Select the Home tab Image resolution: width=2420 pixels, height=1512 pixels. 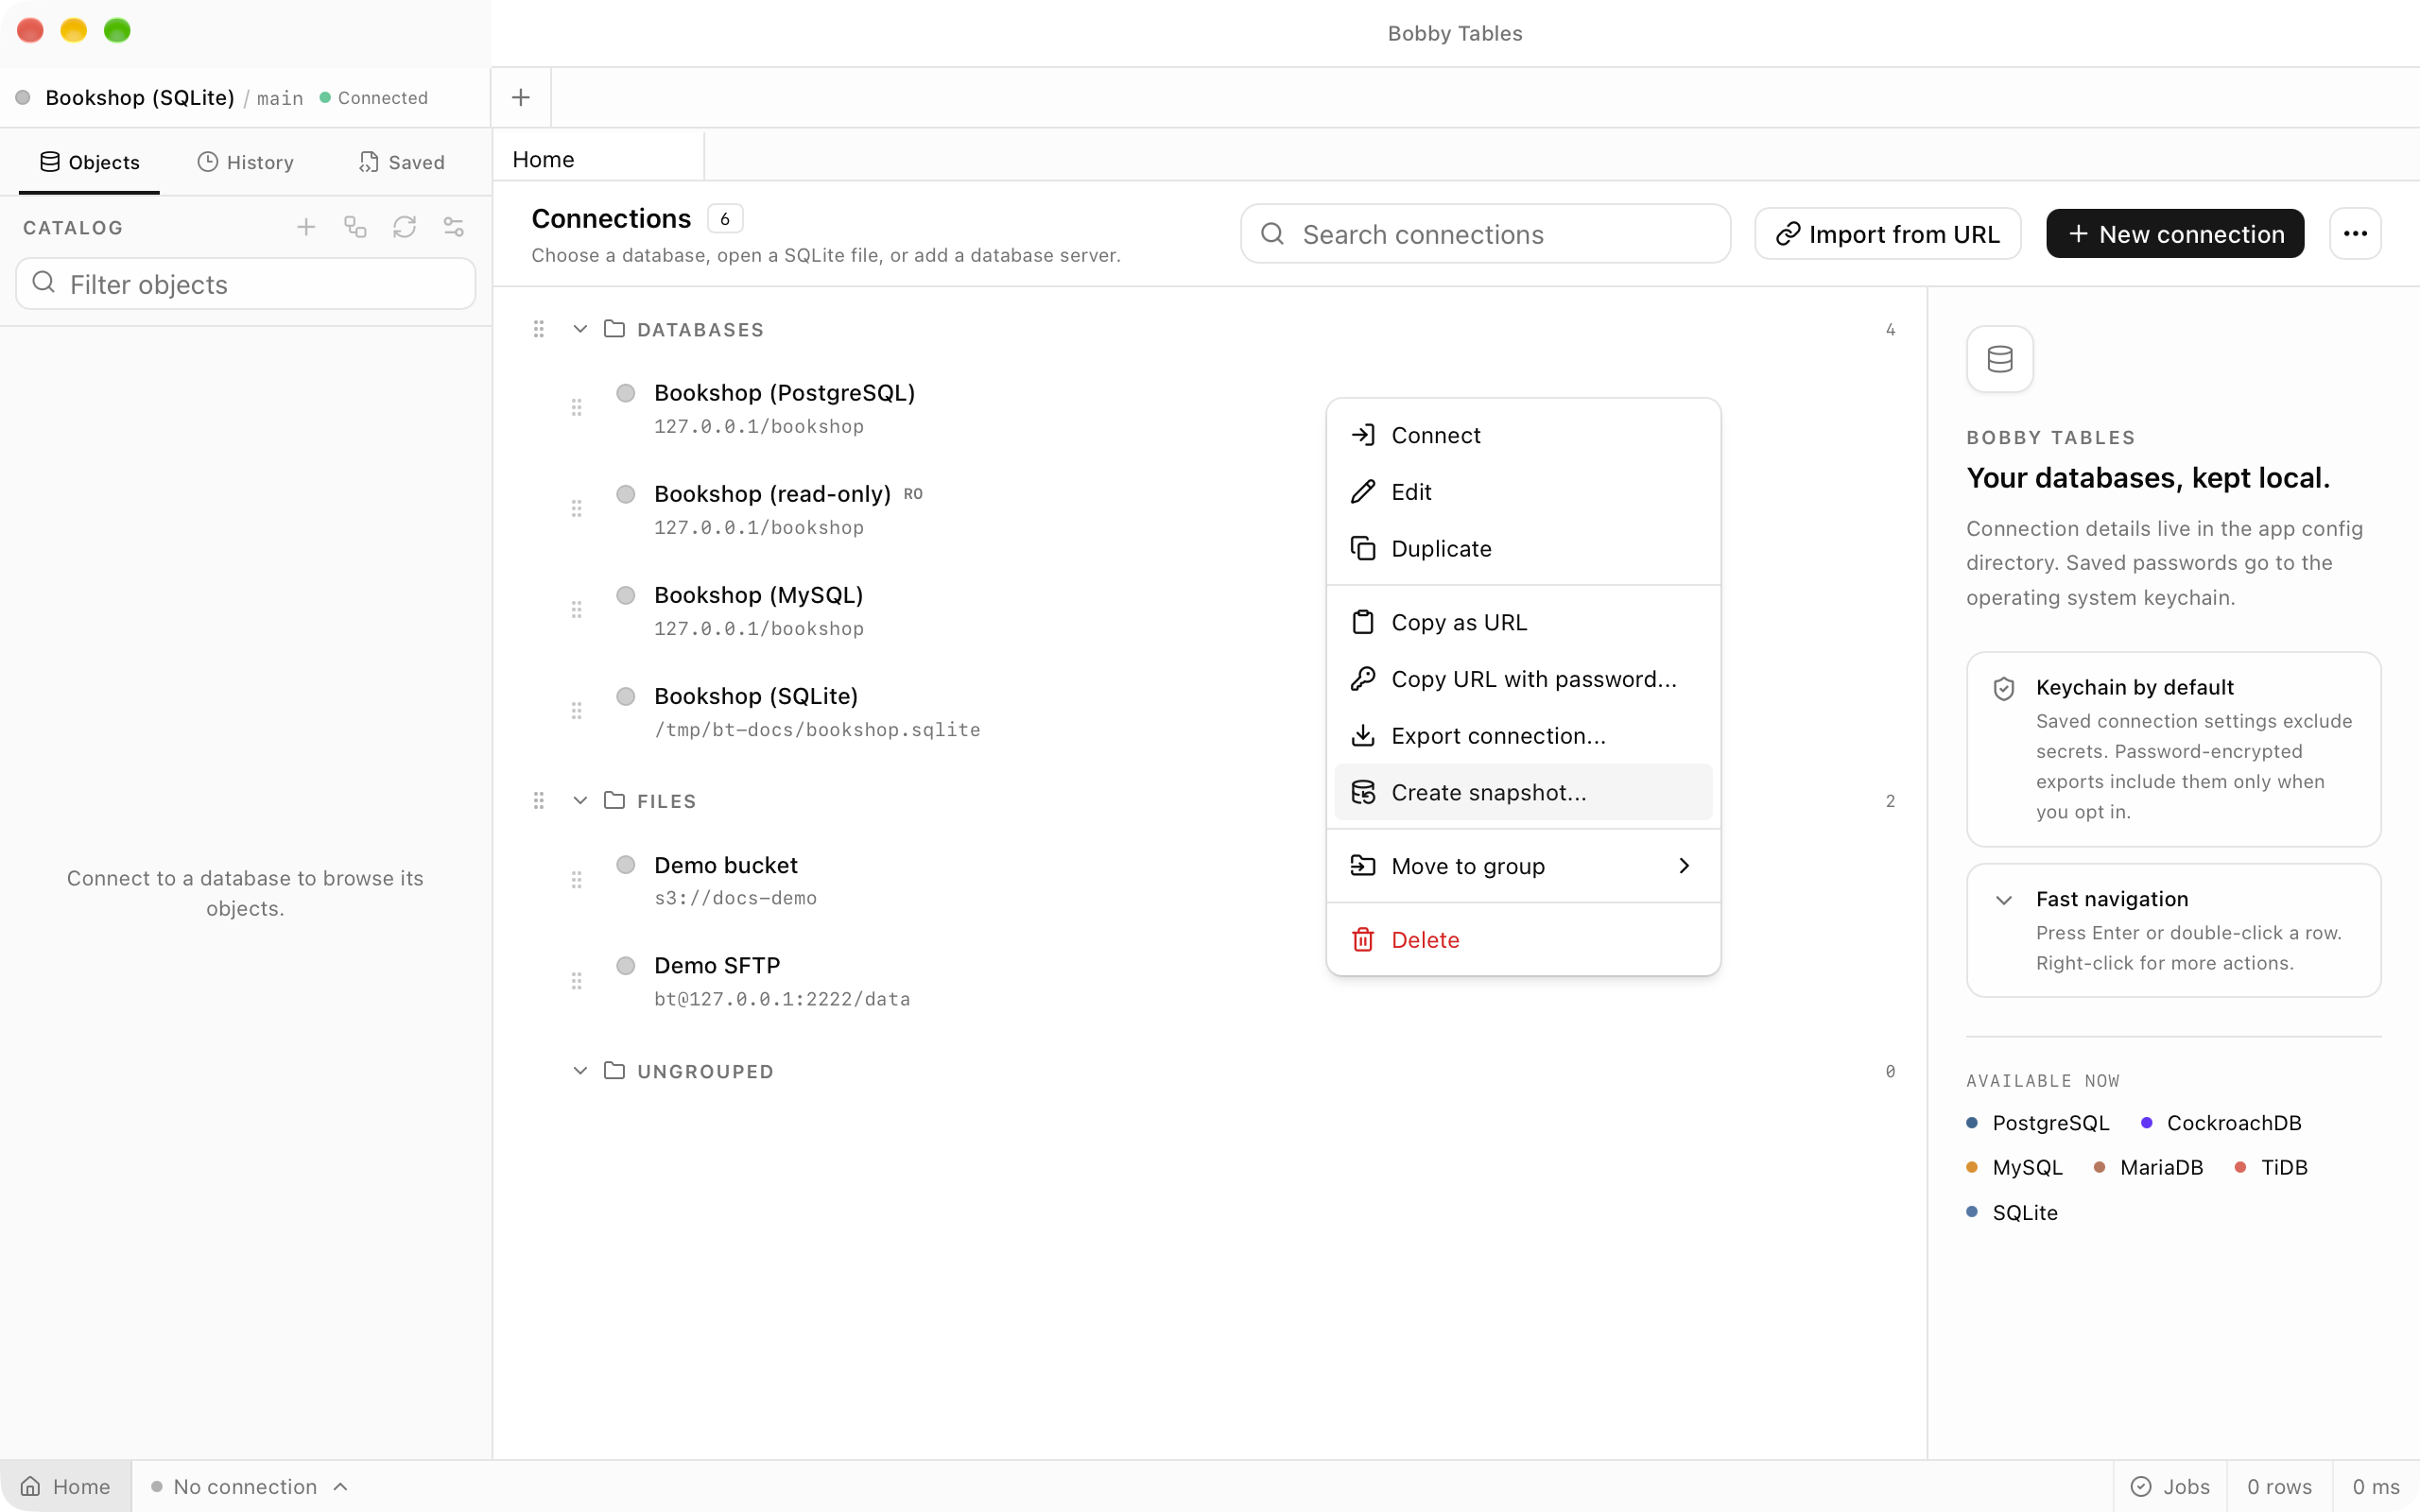point(598,159)
